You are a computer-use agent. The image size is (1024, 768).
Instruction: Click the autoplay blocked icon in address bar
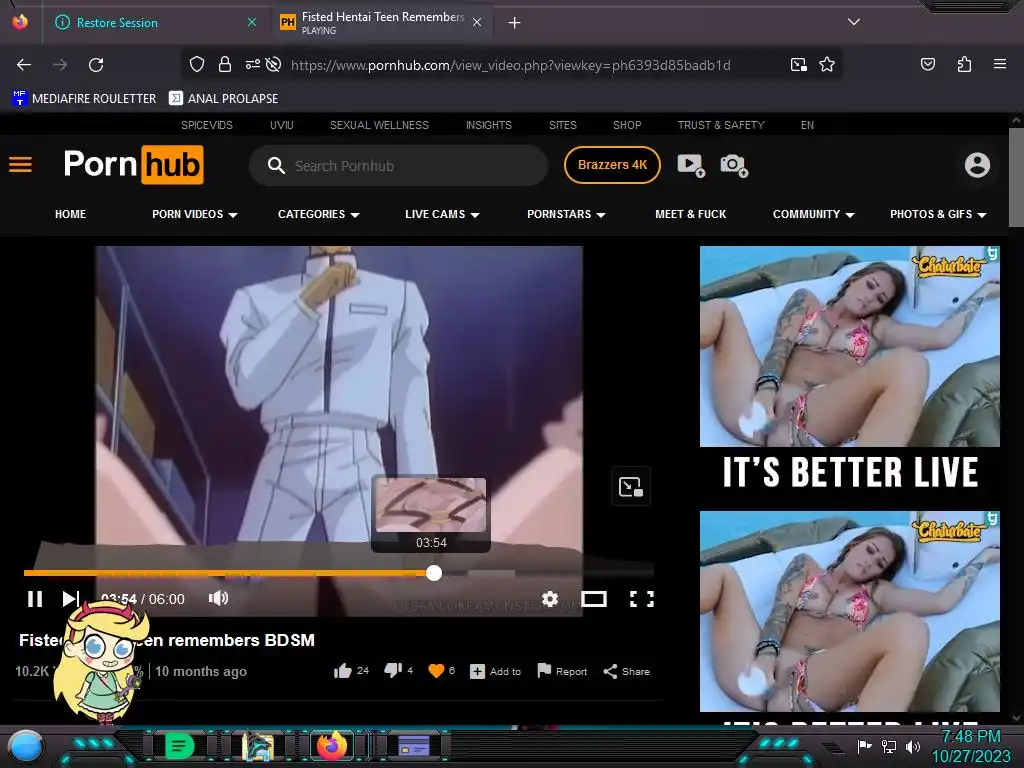tap(274, 65)
